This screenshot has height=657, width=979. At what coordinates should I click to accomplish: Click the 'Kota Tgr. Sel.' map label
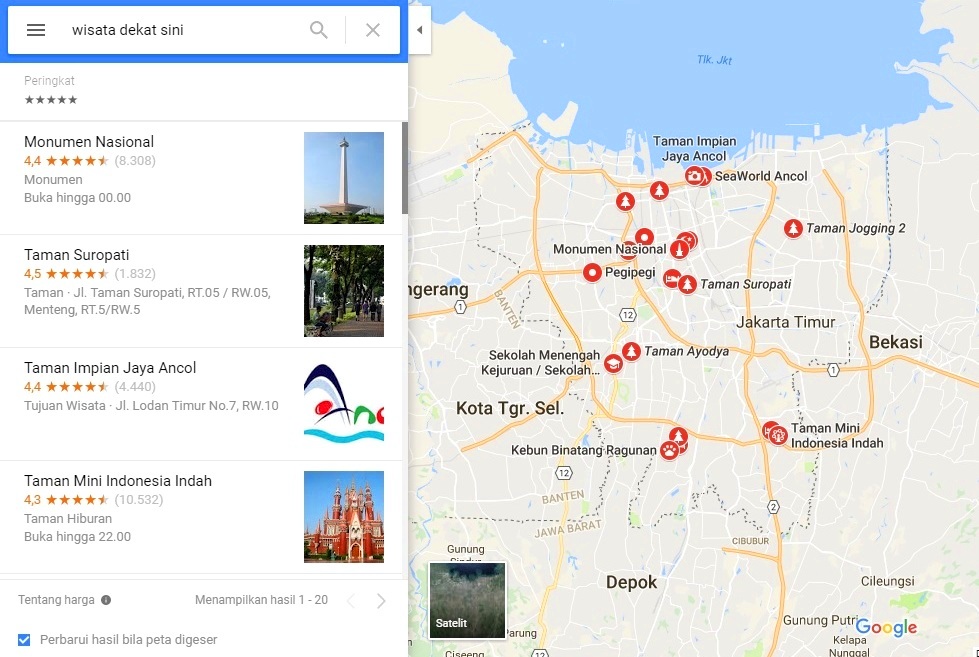(509, 408)
